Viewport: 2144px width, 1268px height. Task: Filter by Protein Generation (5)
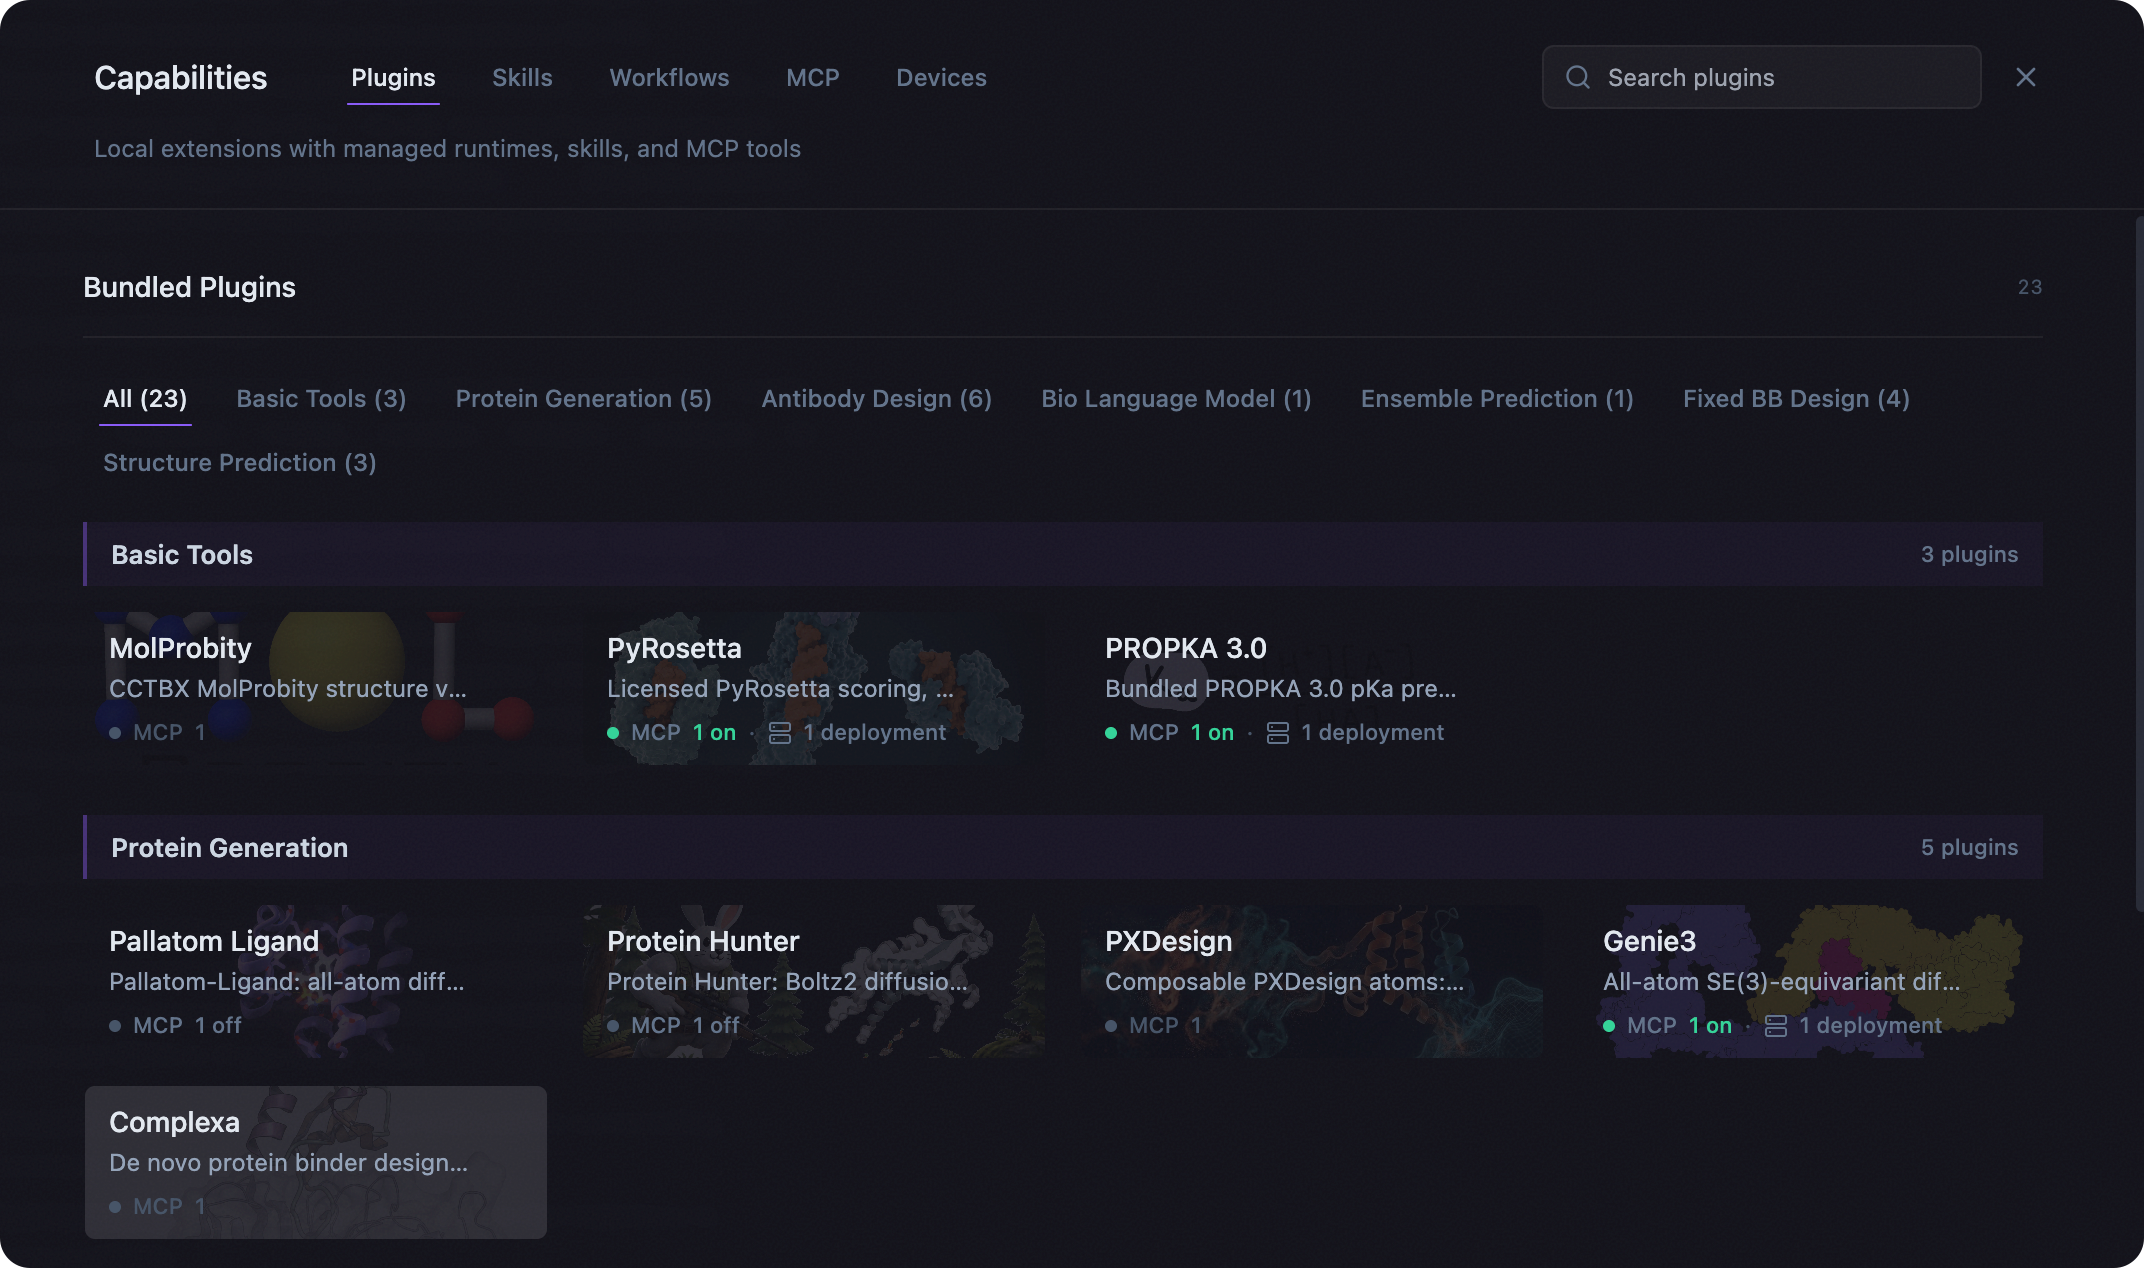(583, 399)
